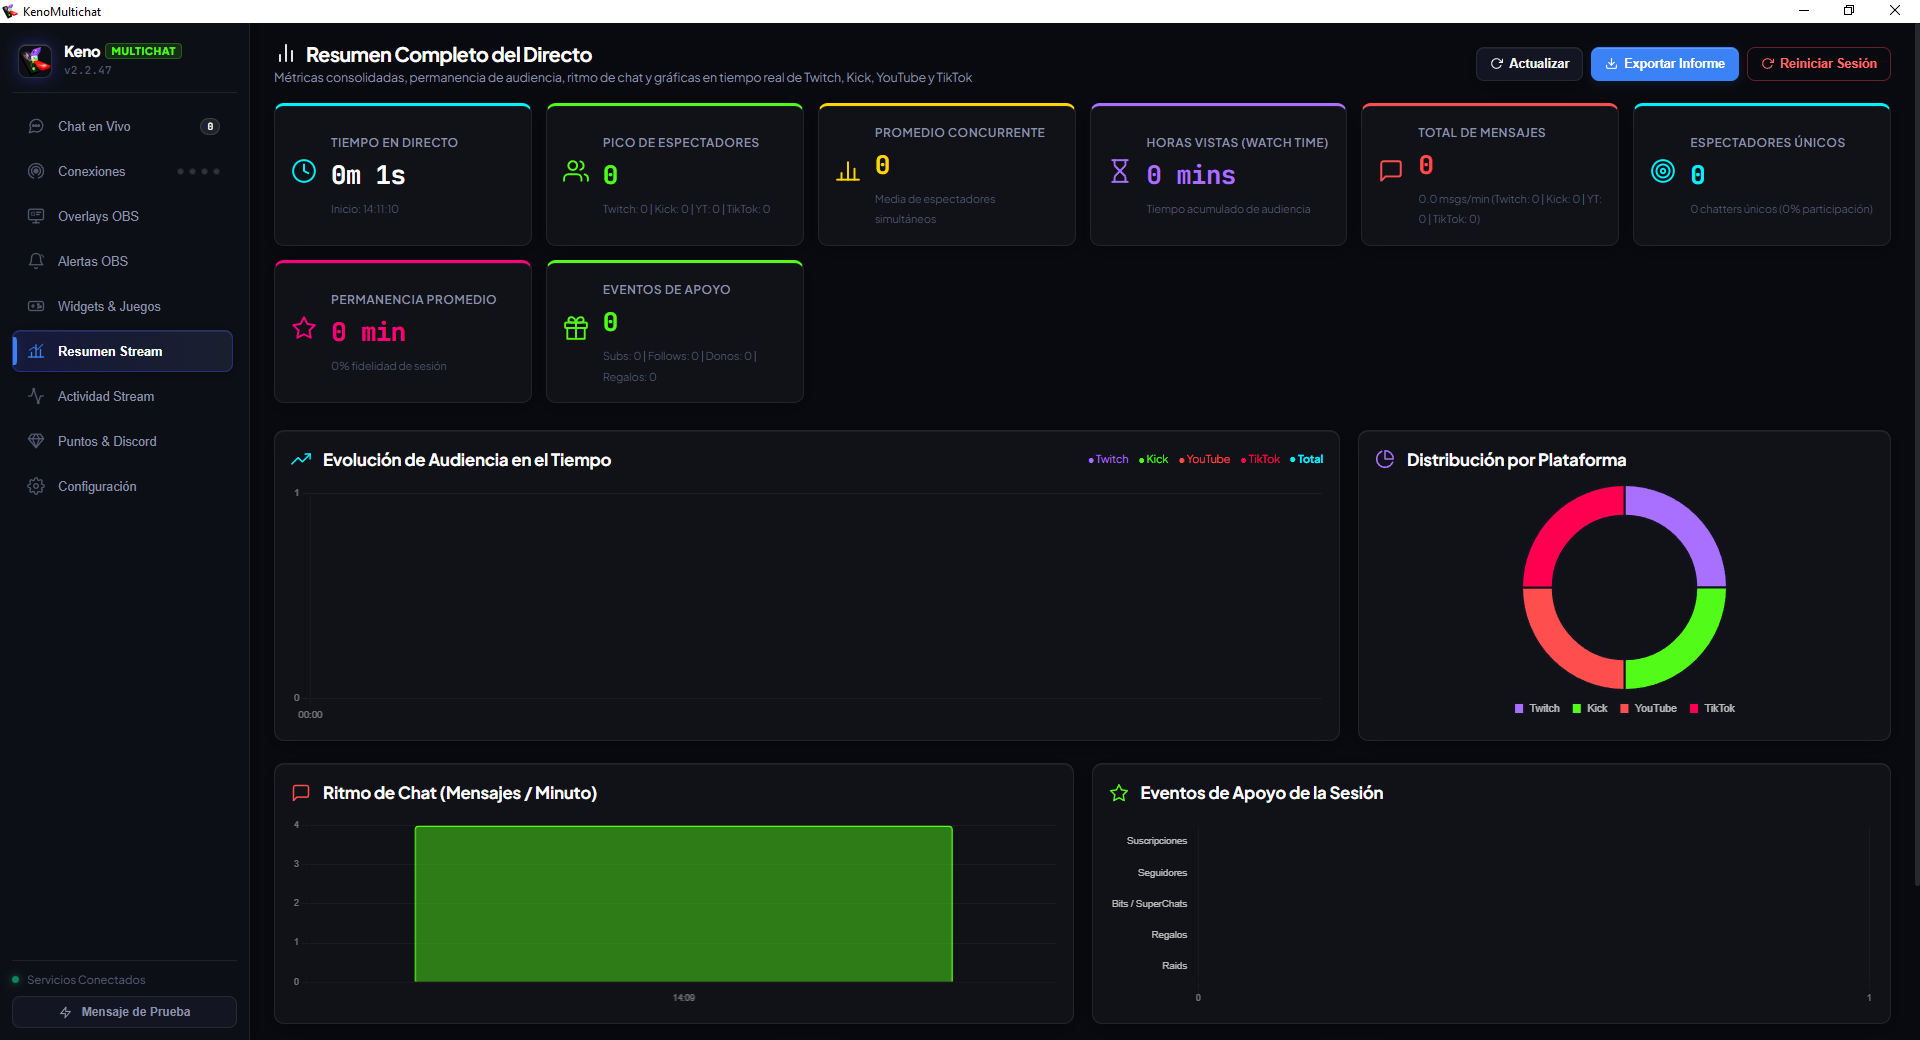Toggle Twitch in platform distribution legend

point(1537,708)
